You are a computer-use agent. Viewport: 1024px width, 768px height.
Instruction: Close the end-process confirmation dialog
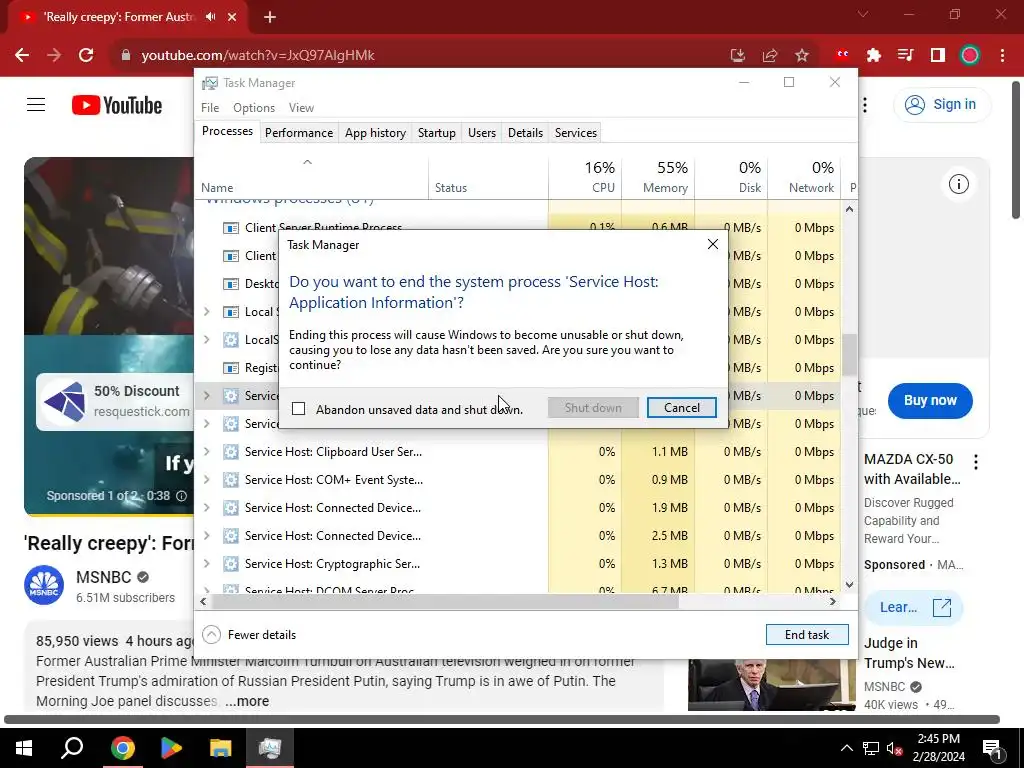coord(712,244)
